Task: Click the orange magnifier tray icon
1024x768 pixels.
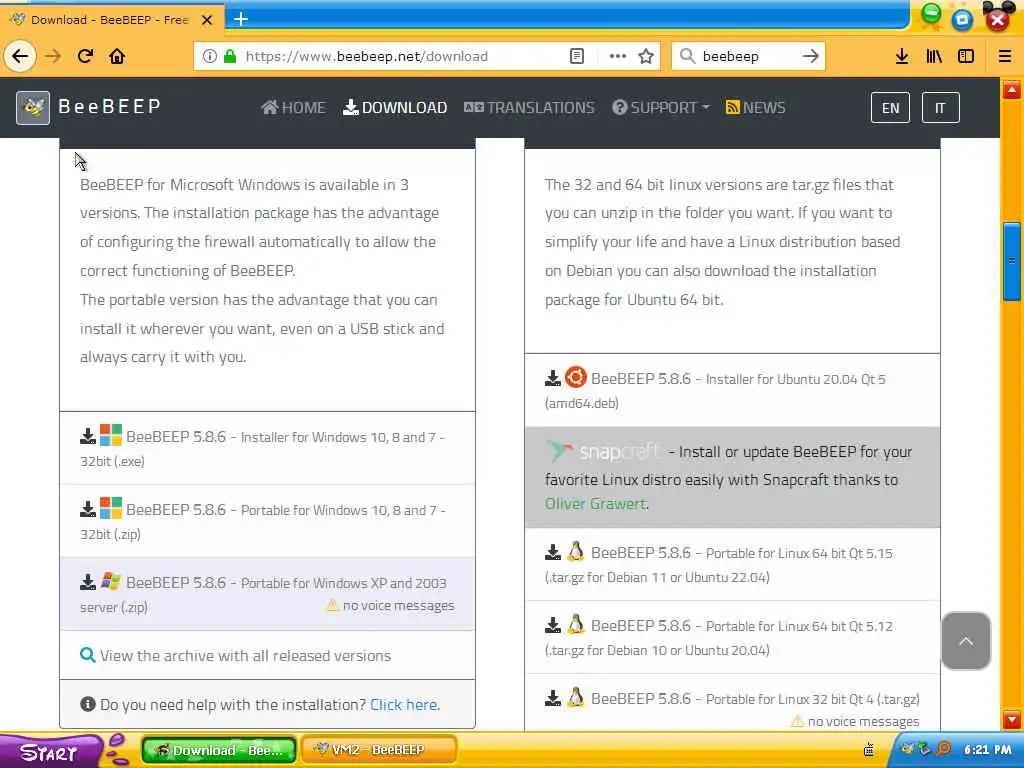Action: [x=943, y=749]
